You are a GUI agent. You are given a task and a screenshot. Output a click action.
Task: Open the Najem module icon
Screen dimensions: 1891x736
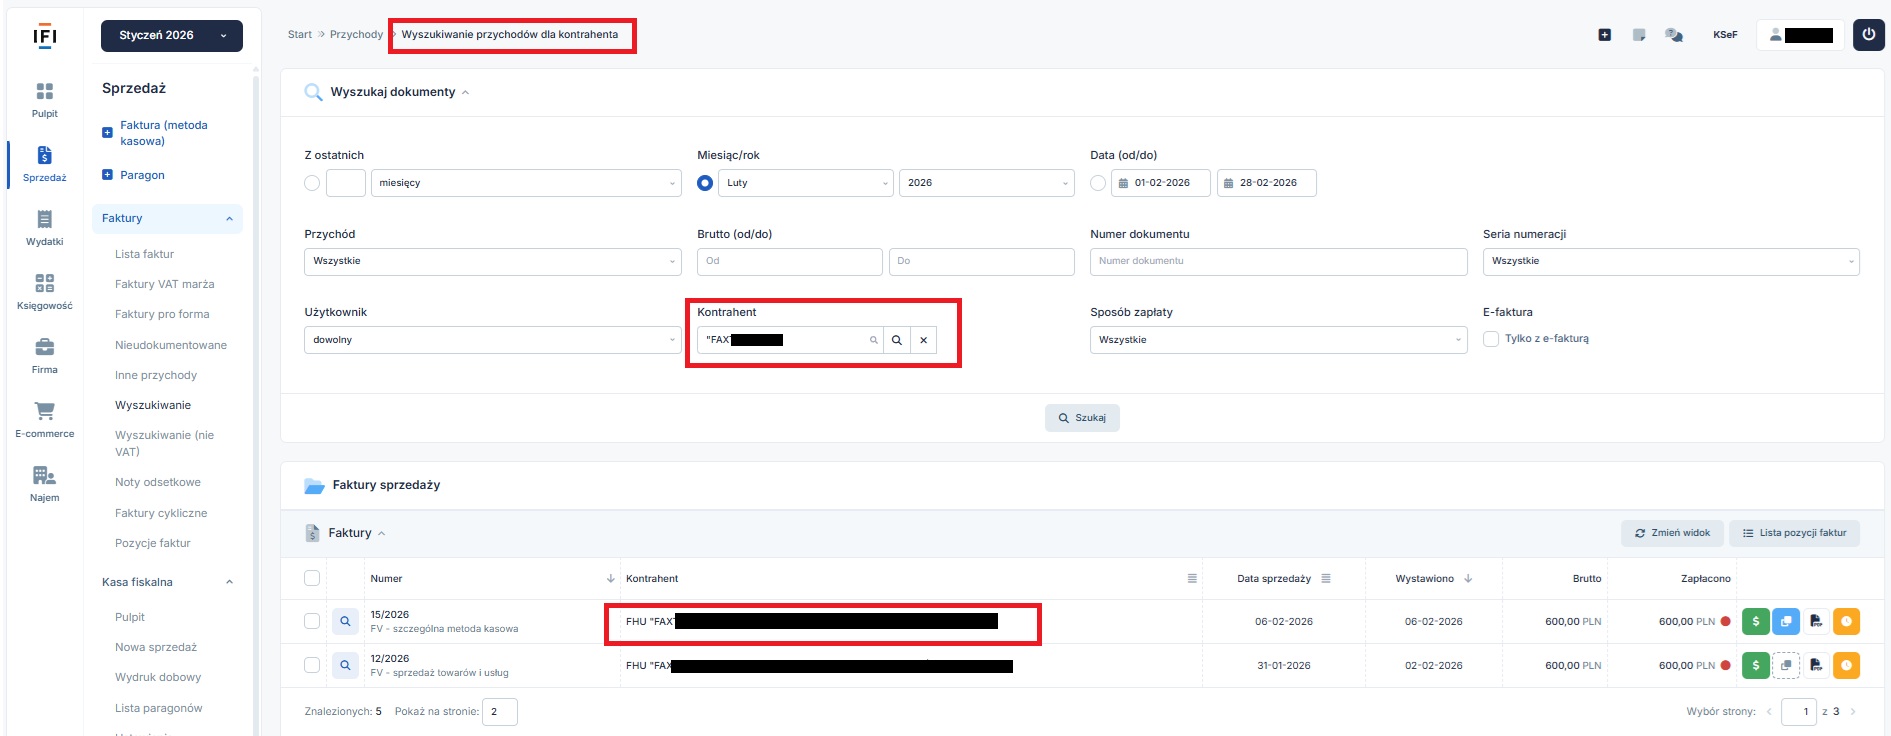(44, 476)
